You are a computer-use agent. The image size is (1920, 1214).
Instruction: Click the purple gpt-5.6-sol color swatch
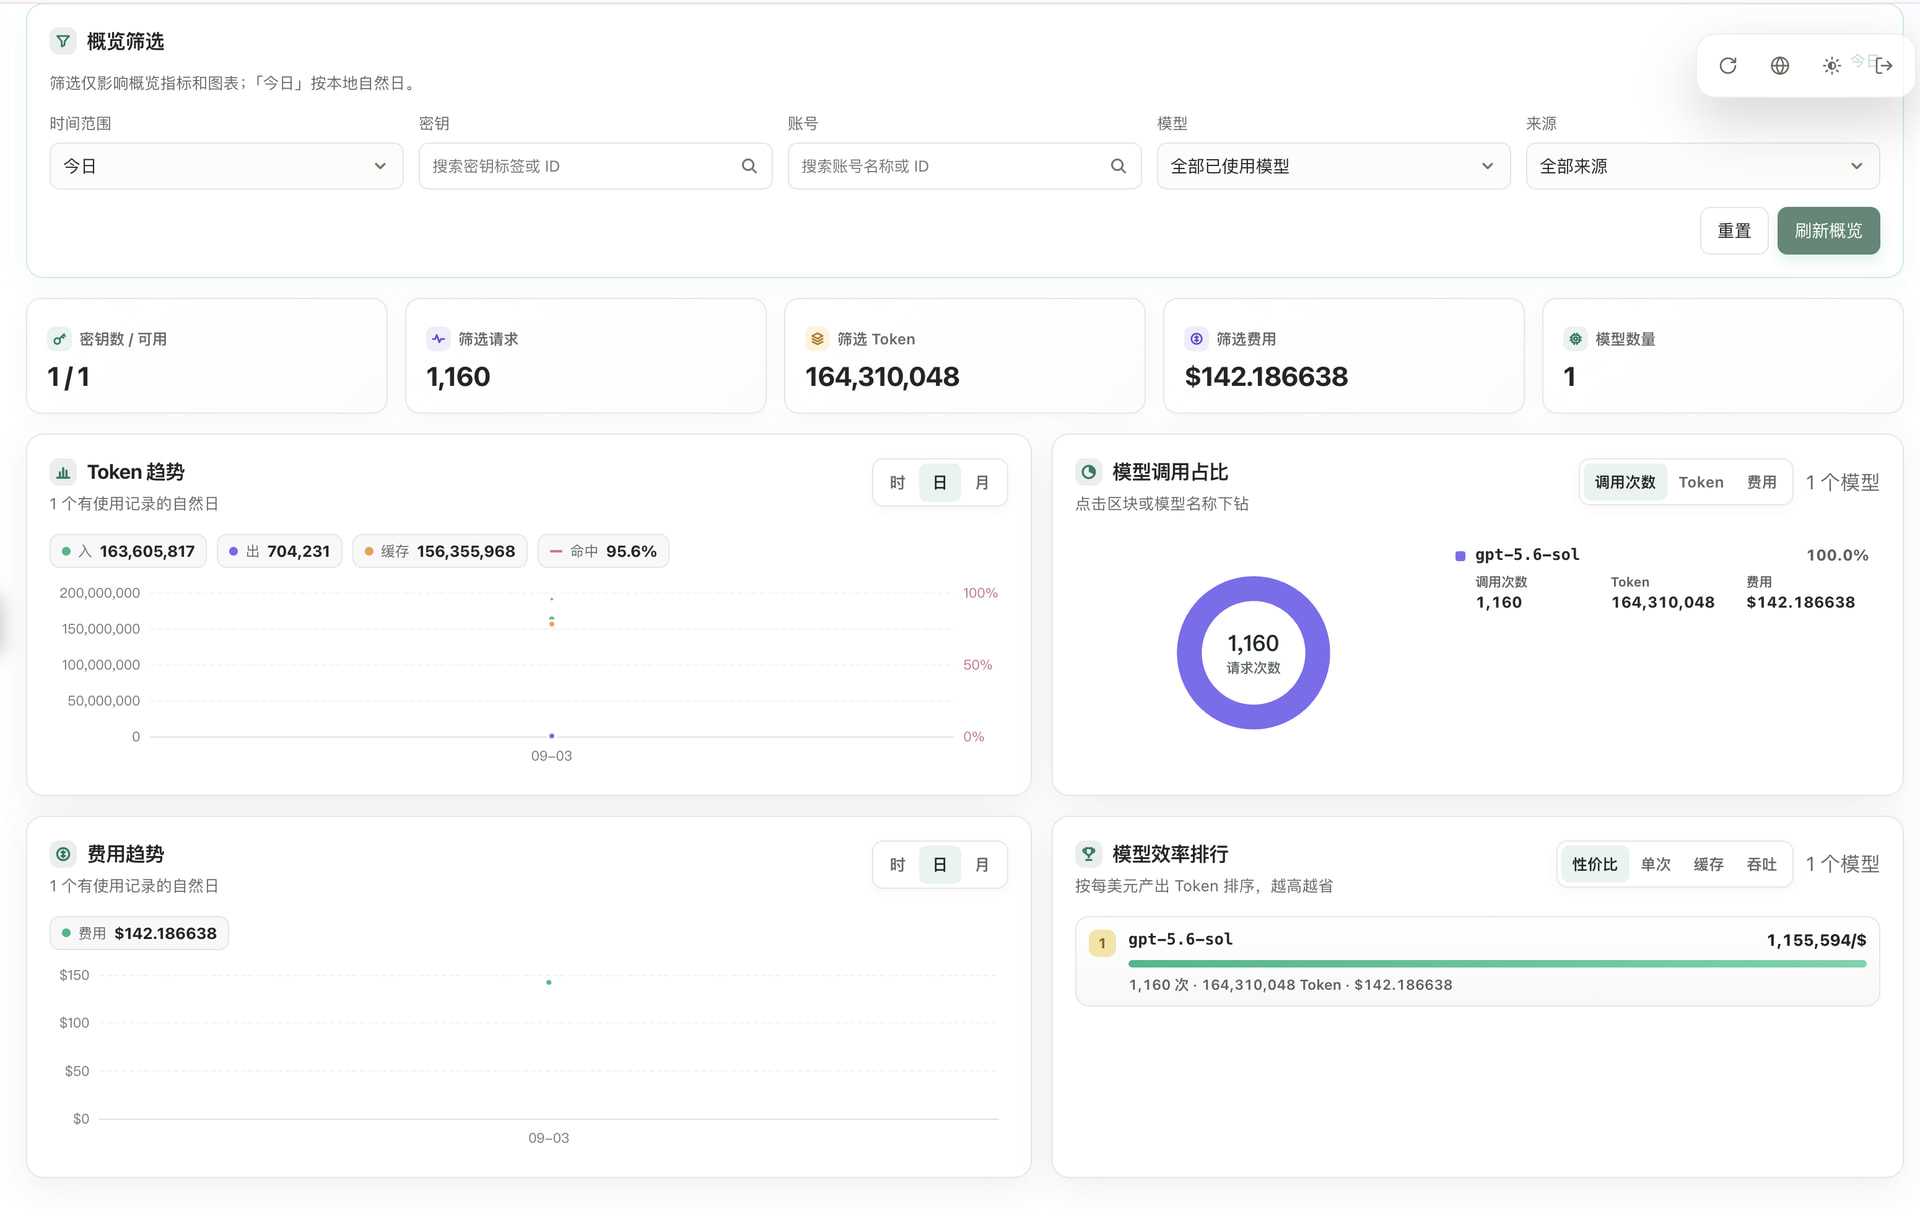tap(1460, 556)
